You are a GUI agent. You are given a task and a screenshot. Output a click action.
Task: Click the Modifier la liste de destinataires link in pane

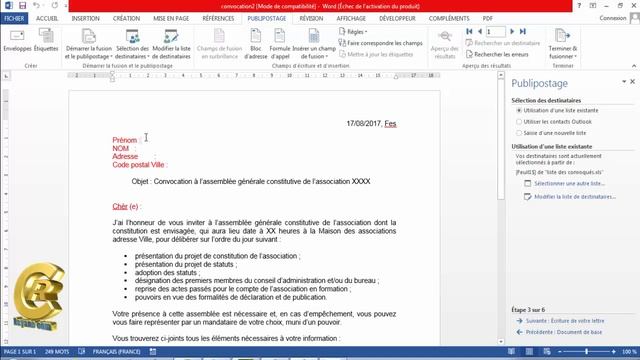pyautogui.click(x=575, y=197)
